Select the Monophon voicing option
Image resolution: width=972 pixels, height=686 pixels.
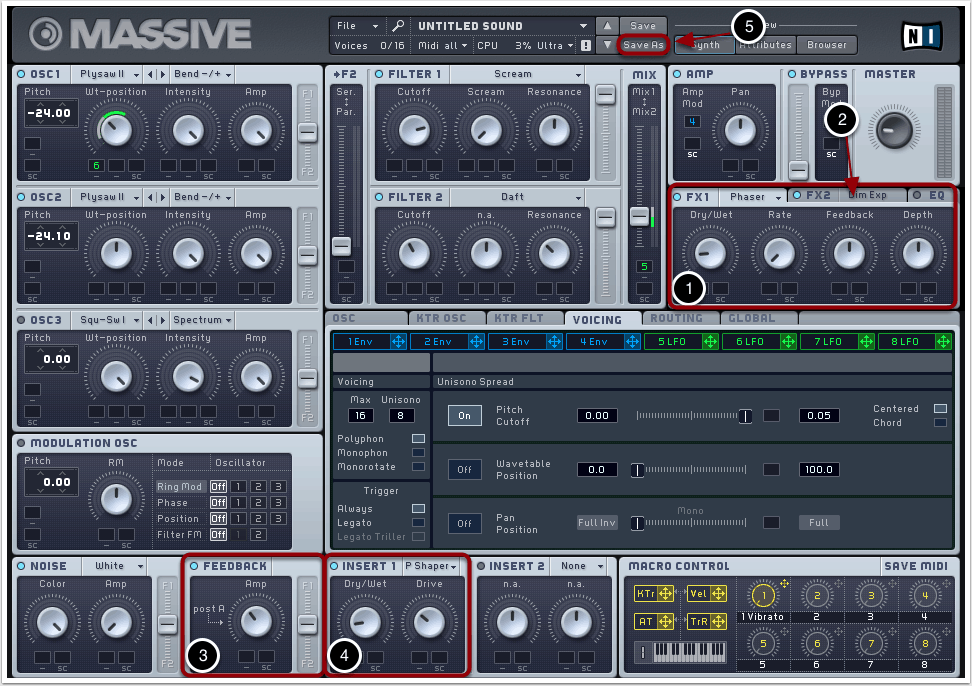pyautogui.click(x=418, y=453)
